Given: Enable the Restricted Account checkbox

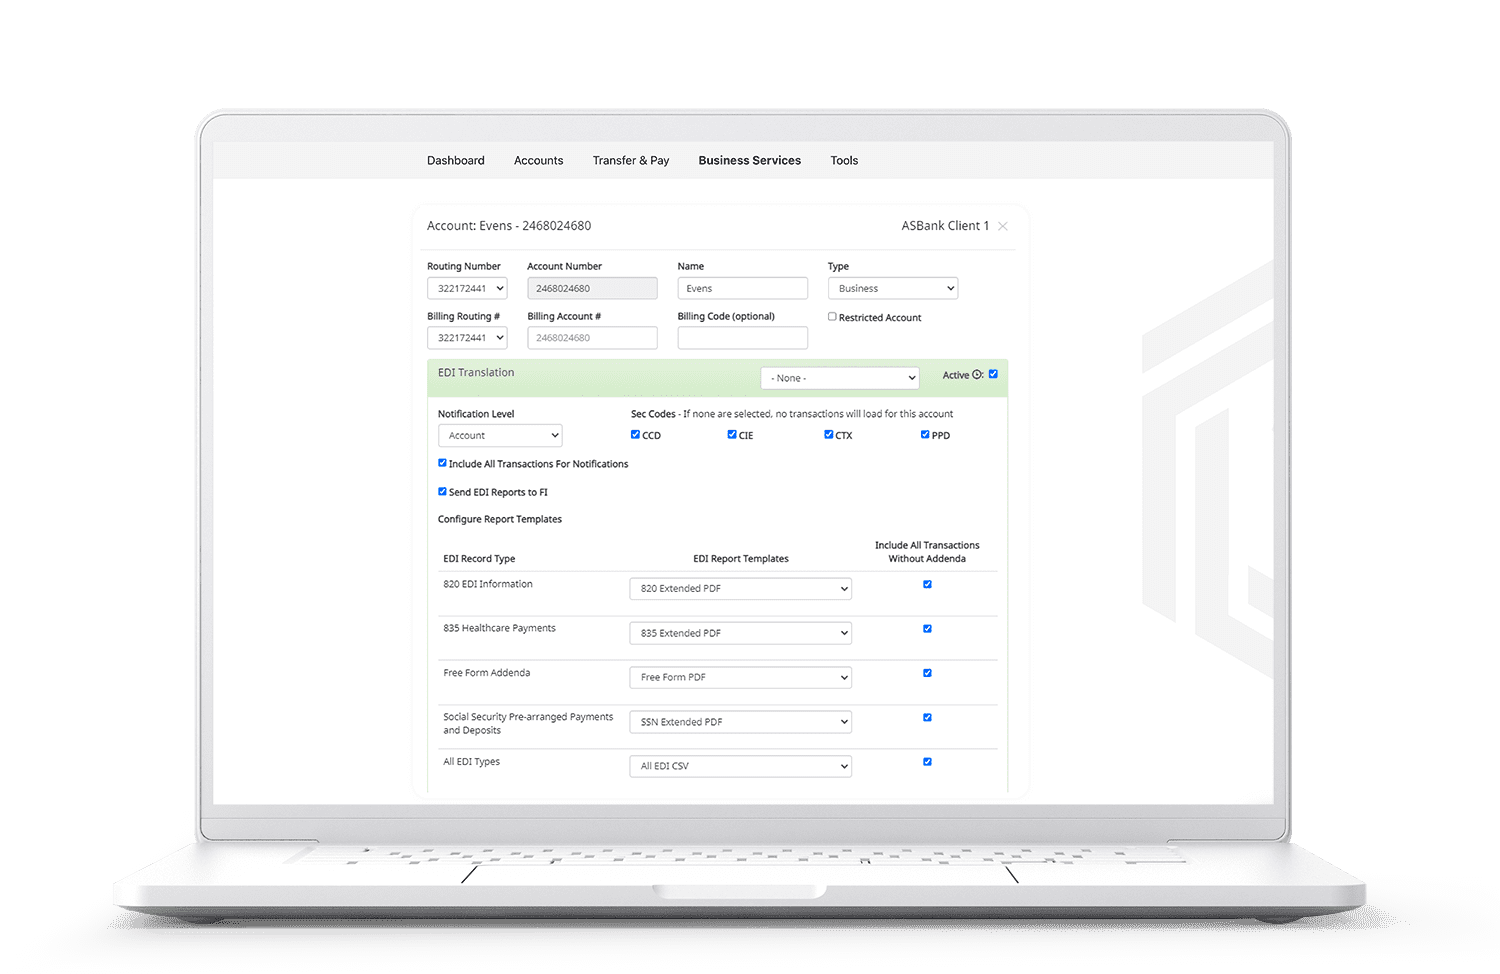Looking at the screenshot, I should point(832,317).
